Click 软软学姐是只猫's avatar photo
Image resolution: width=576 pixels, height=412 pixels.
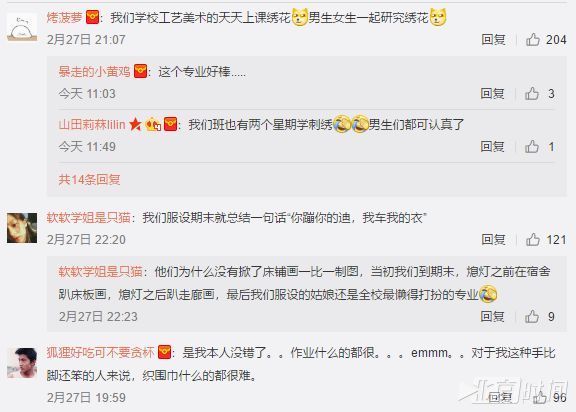[22, 228]
